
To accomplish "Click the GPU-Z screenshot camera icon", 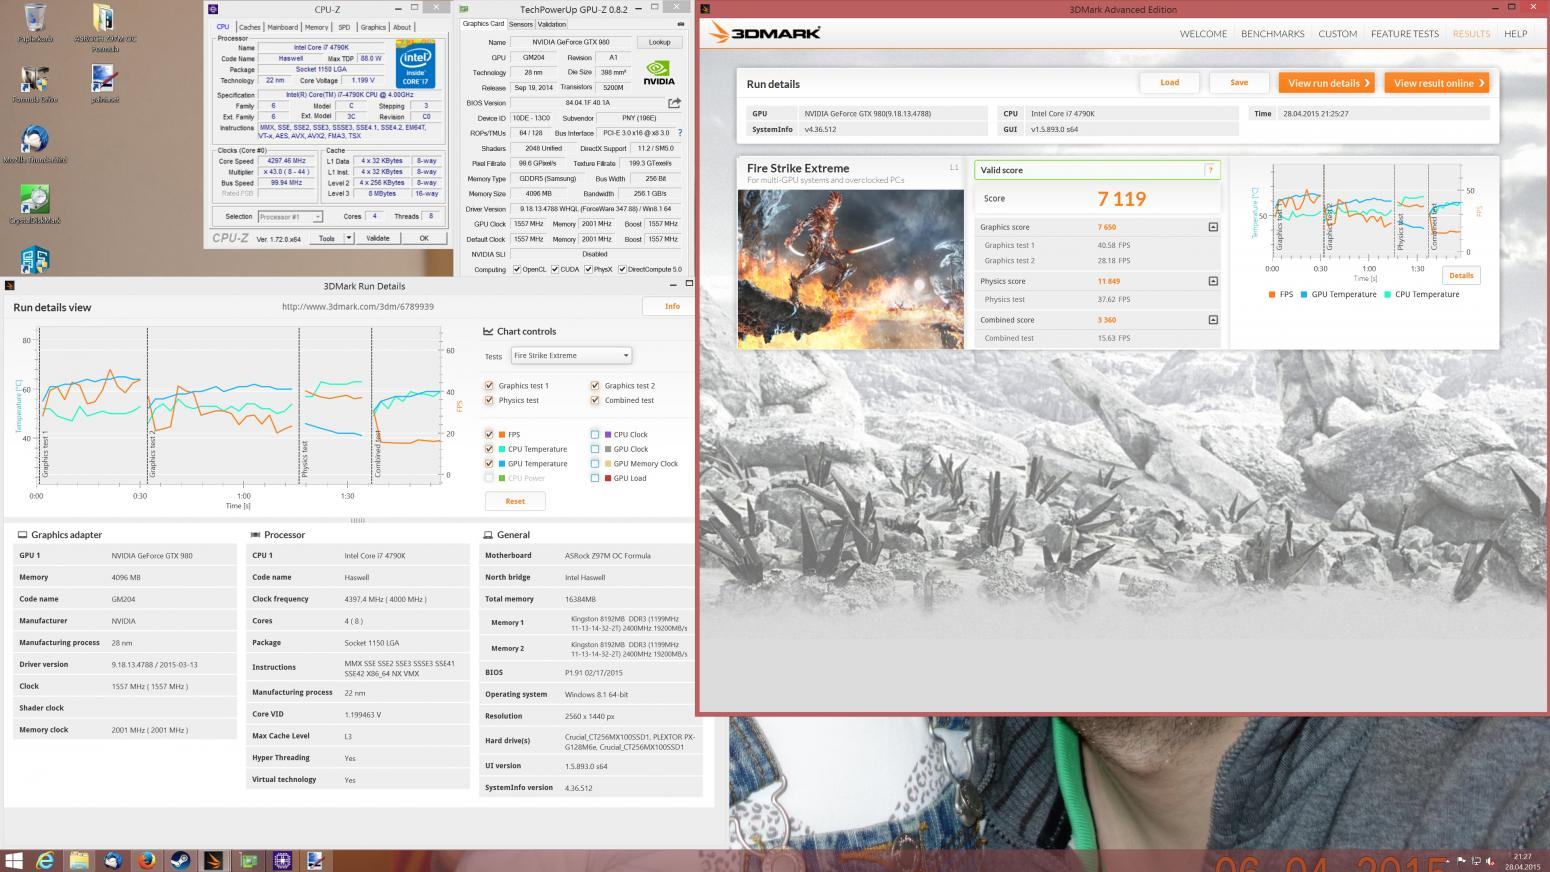I will (x=681, y=24).
